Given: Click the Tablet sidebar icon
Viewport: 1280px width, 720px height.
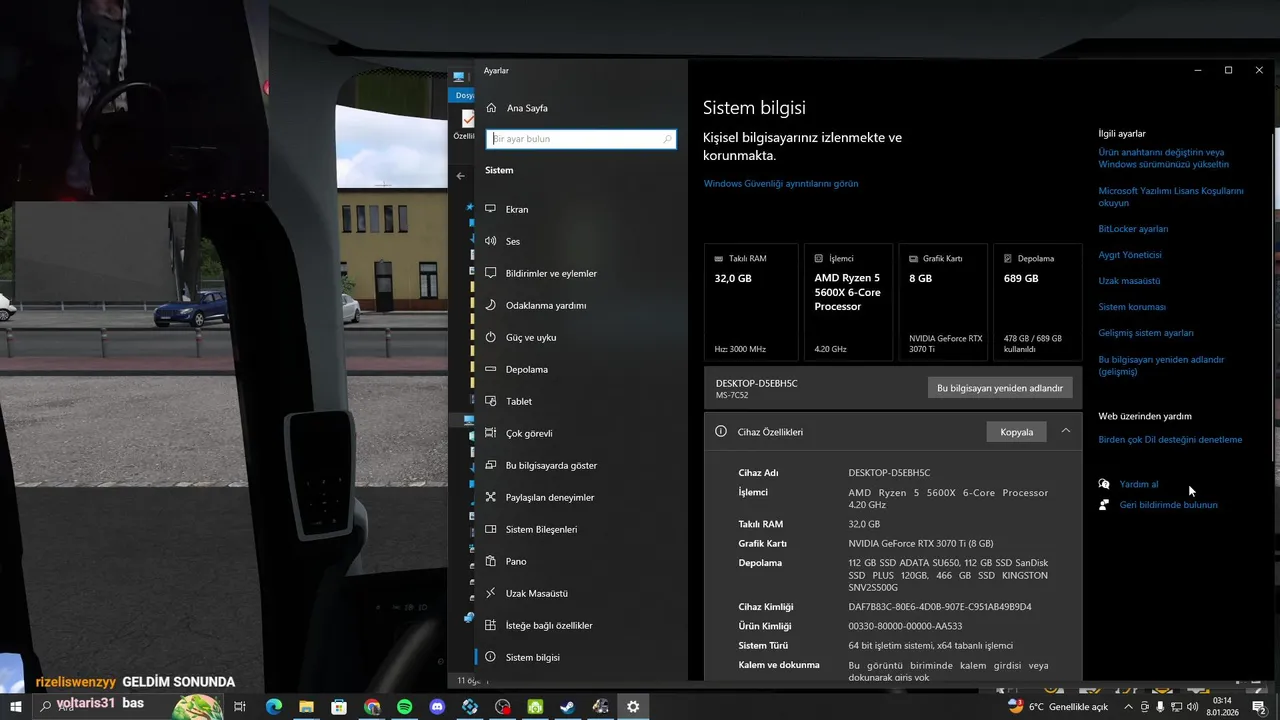Looking at the screenshot, I should coord(490,401).
